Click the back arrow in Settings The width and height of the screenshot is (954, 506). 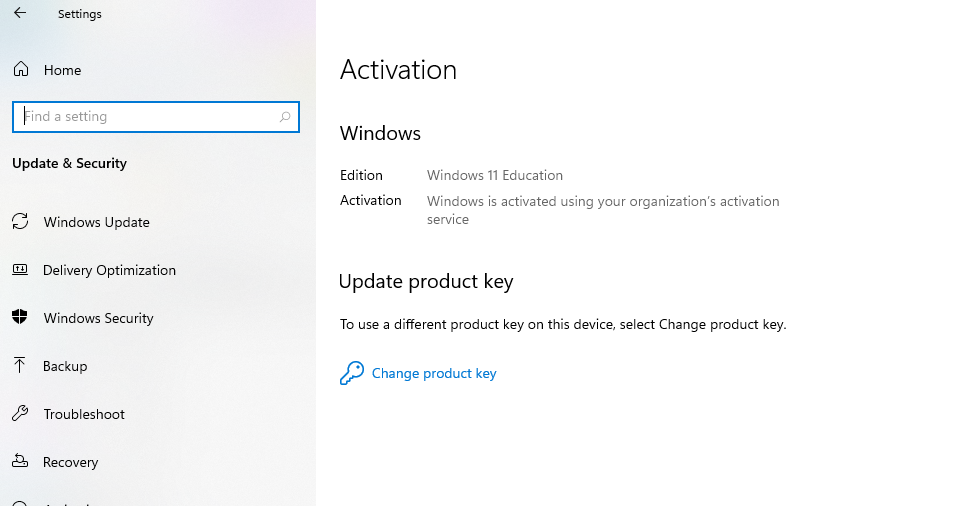point(20,14)
